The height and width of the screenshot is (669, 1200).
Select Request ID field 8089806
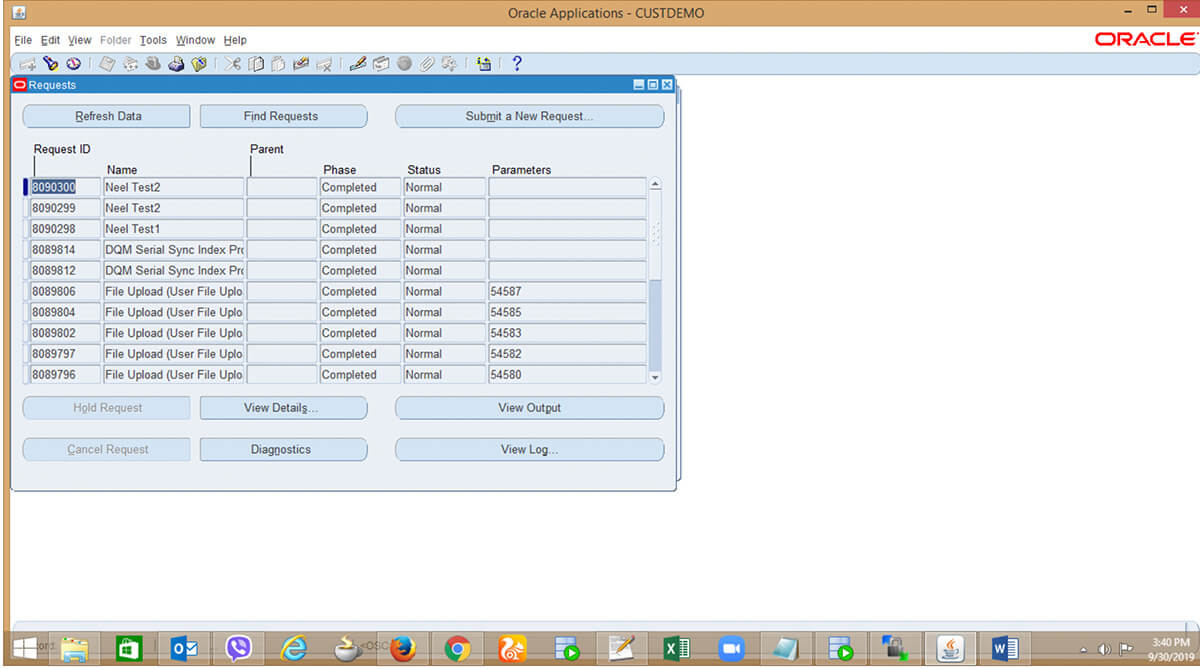(65, 292)
